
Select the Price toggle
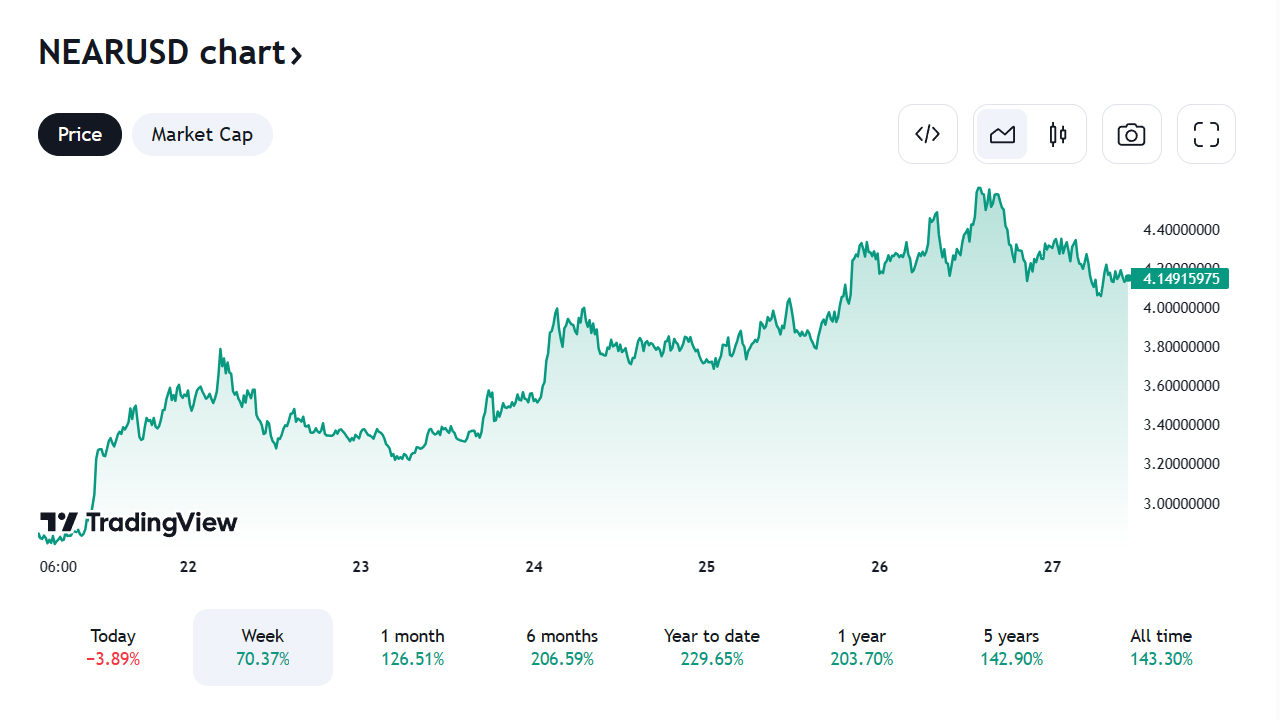tap(80, 134)
